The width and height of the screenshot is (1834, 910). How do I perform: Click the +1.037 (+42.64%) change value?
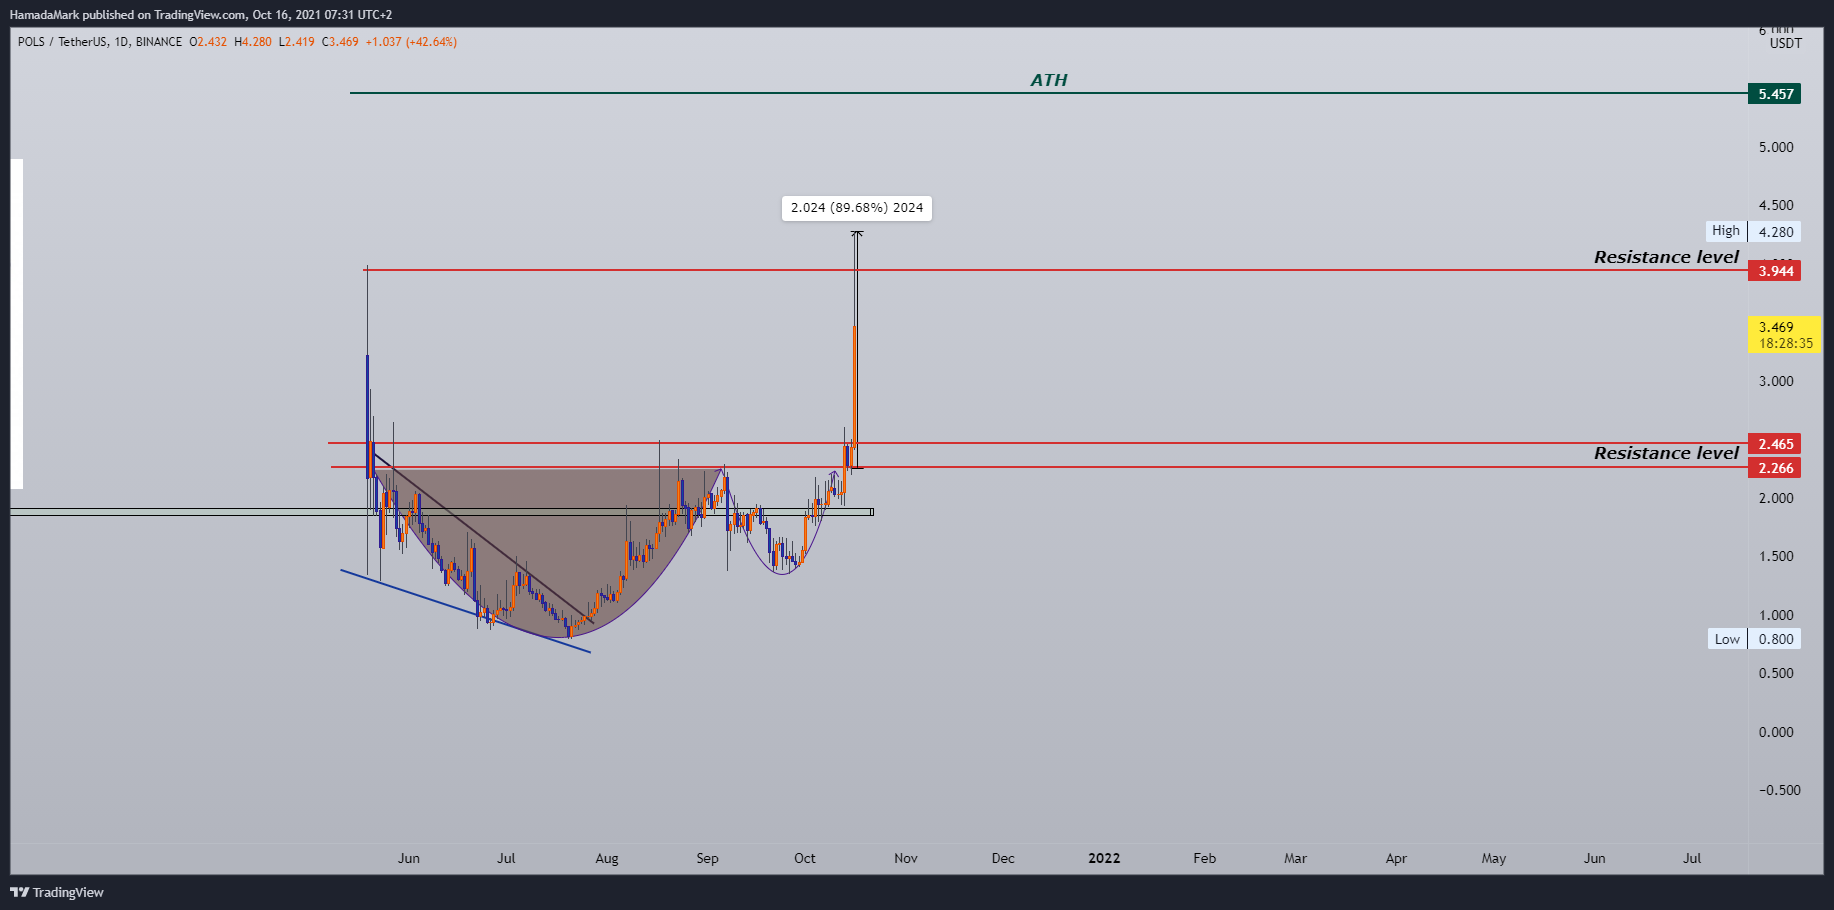411,42
